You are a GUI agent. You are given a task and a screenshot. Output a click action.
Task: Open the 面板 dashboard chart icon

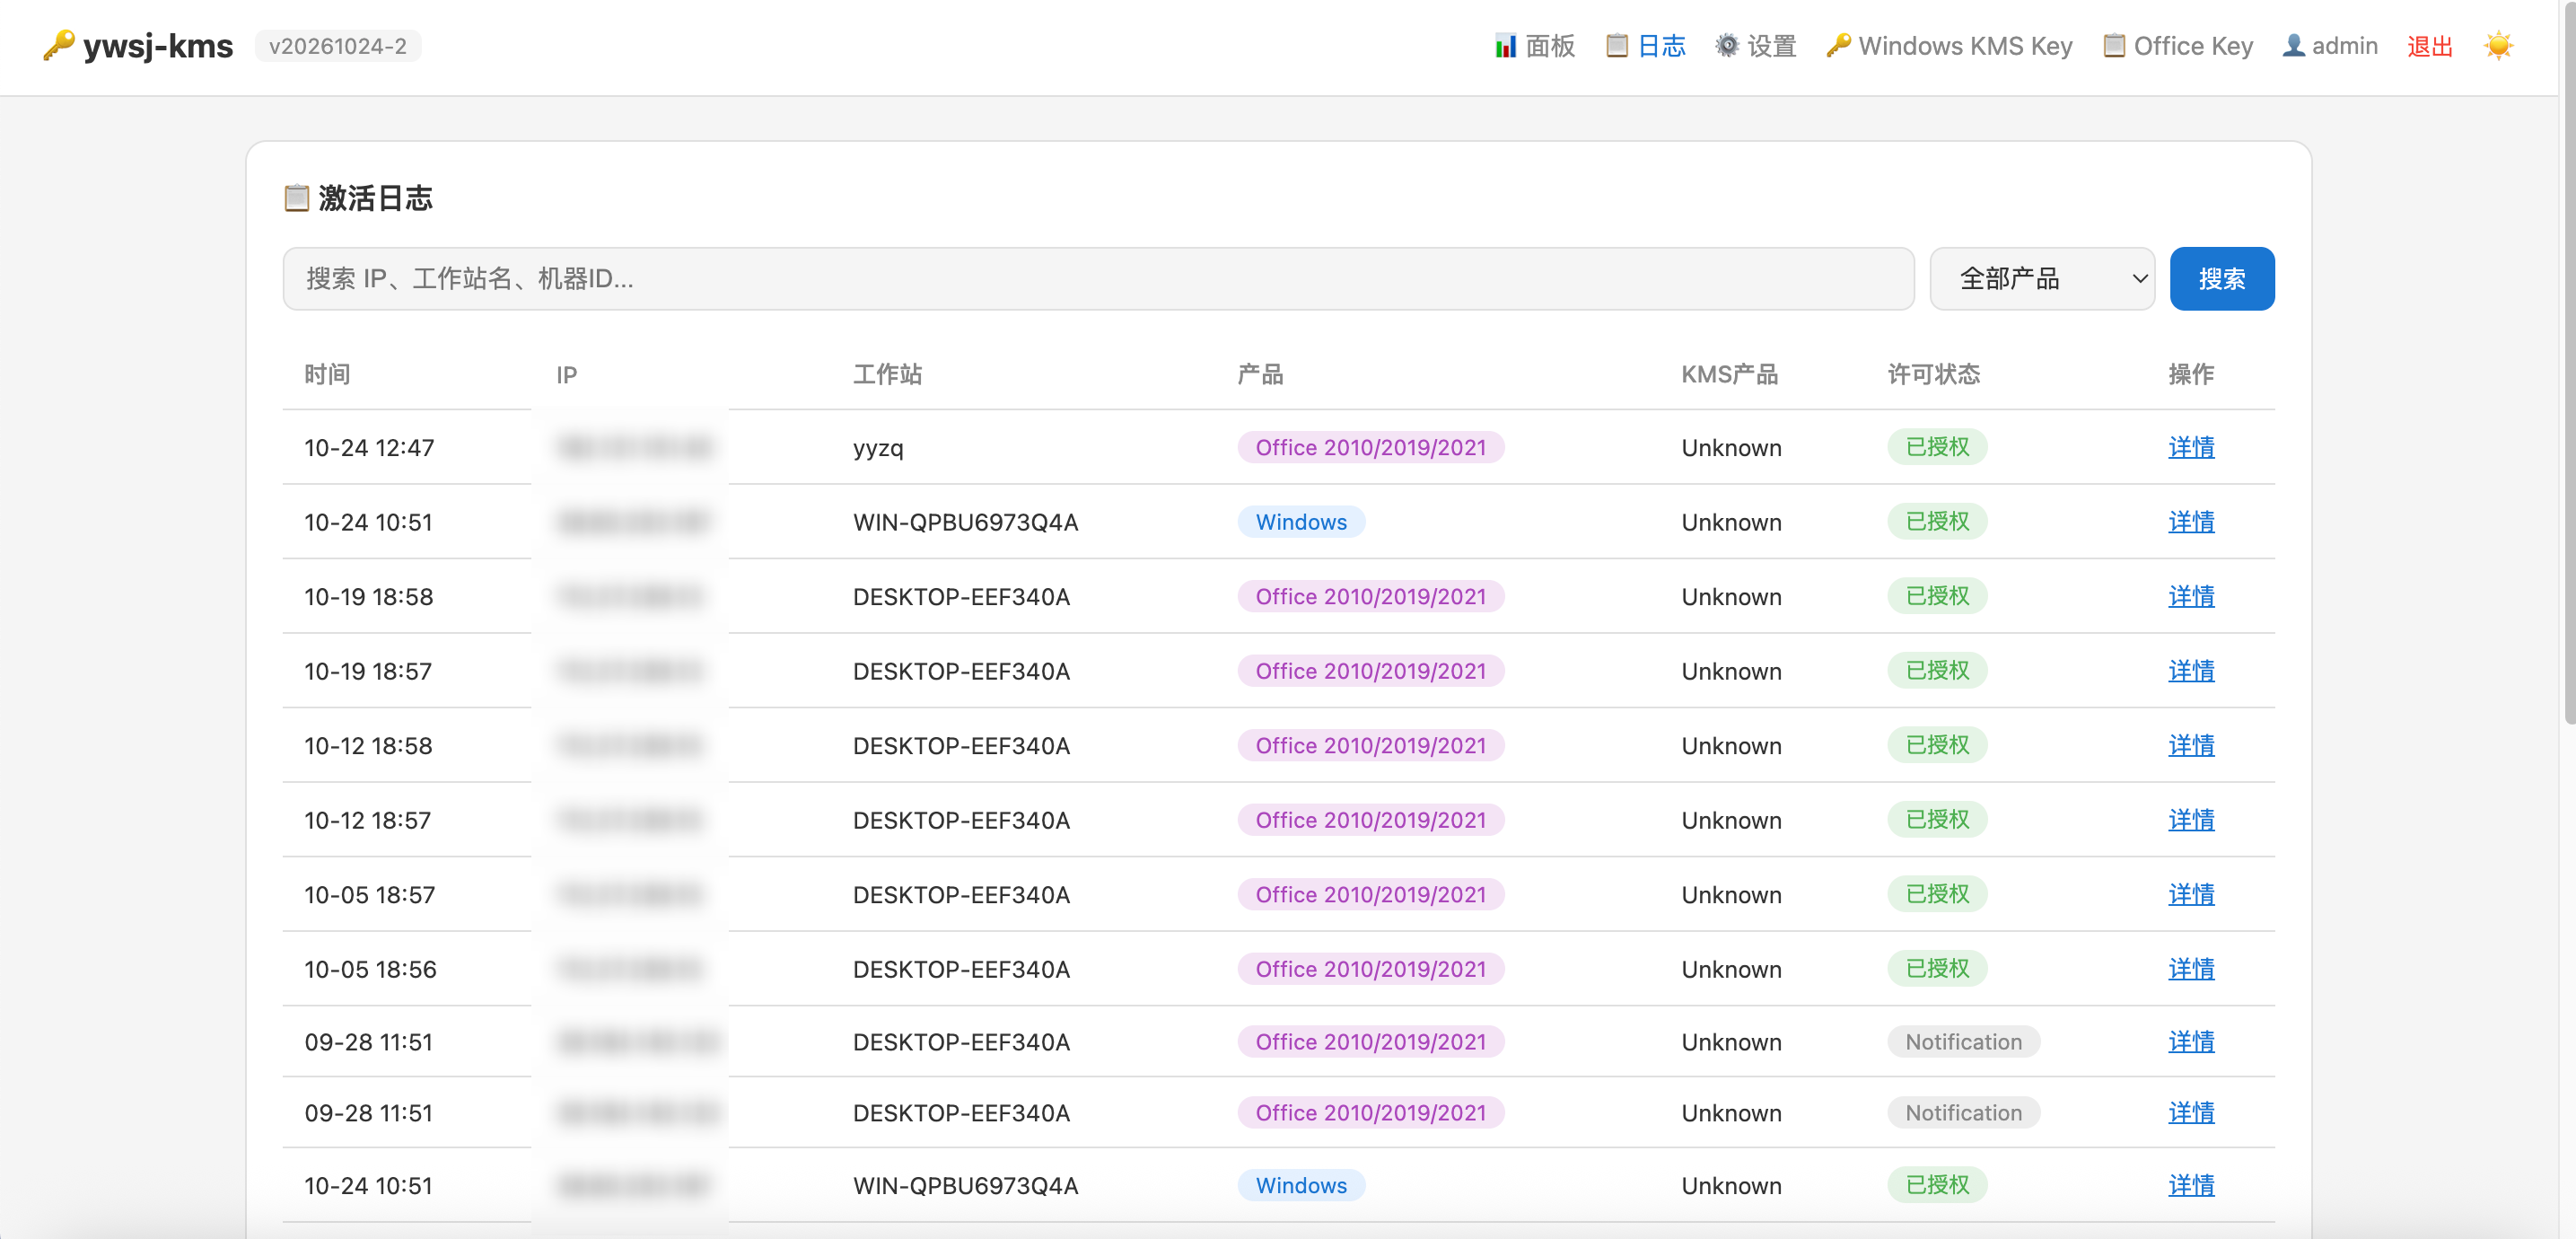point(1505,46)
